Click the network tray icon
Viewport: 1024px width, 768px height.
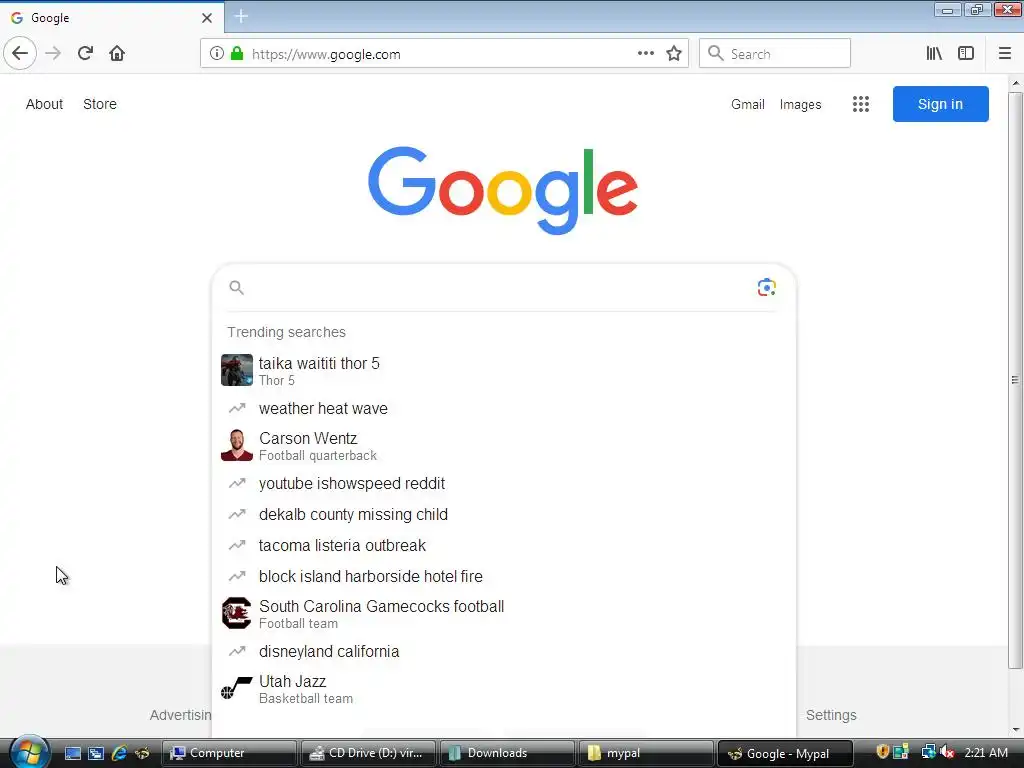928,752
